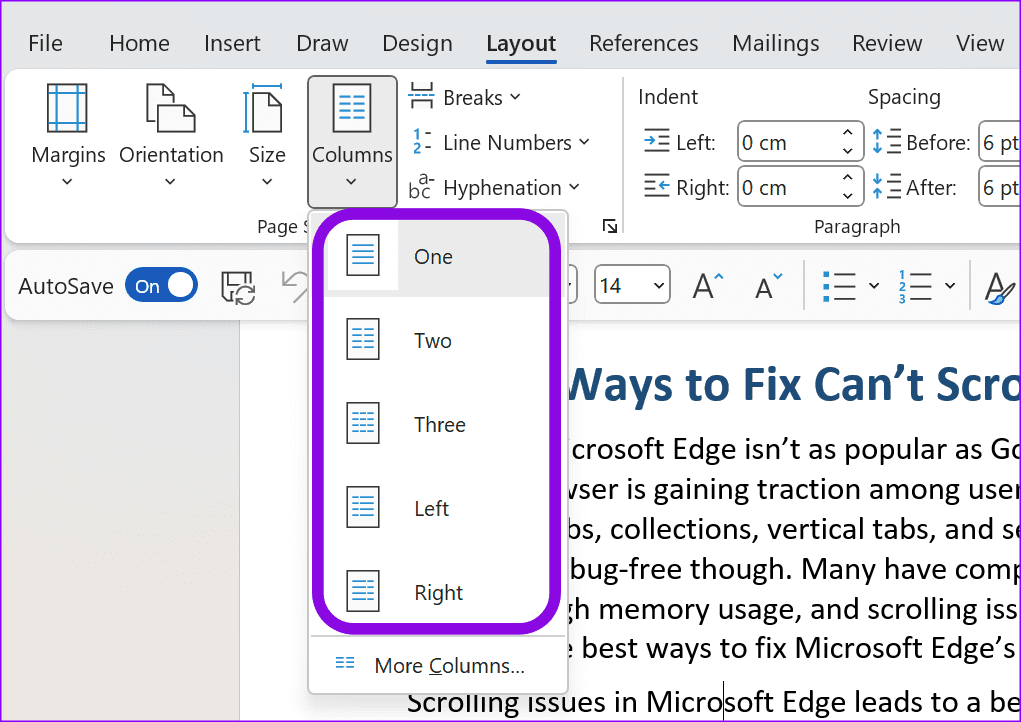
Task: Open the Orientation options
Action: (x=171, y=135)
